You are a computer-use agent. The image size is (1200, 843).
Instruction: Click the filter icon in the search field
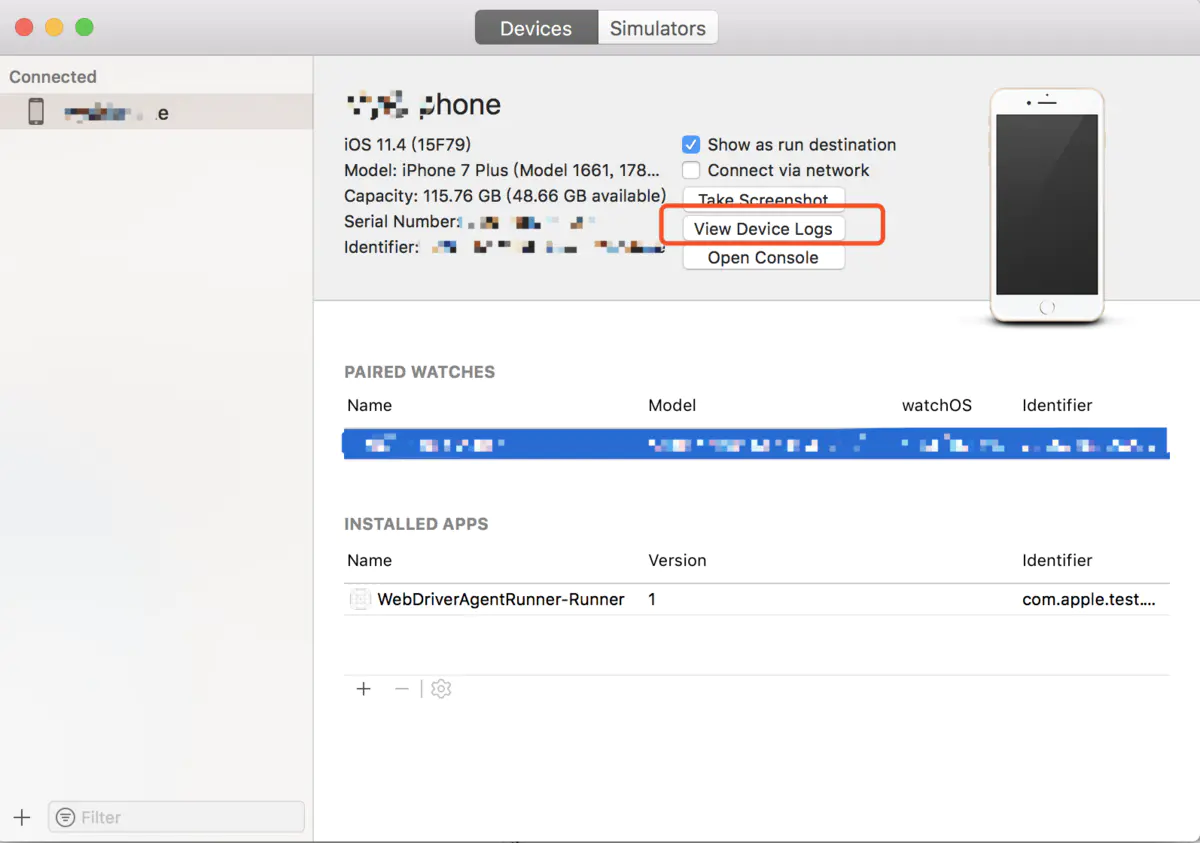[65, 817]
